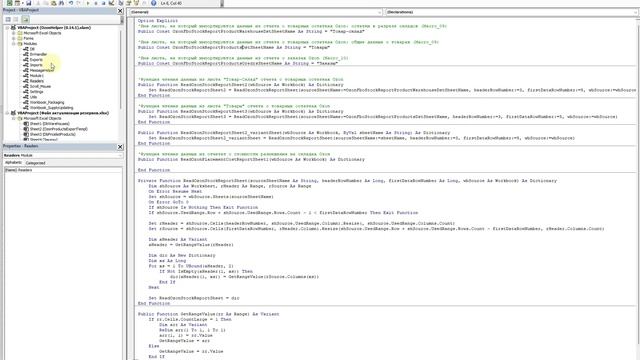Expand the Microsoft Excel Objects folder under OzonHelper
Viewport: 640px width, 360px height.
point(13,33)
